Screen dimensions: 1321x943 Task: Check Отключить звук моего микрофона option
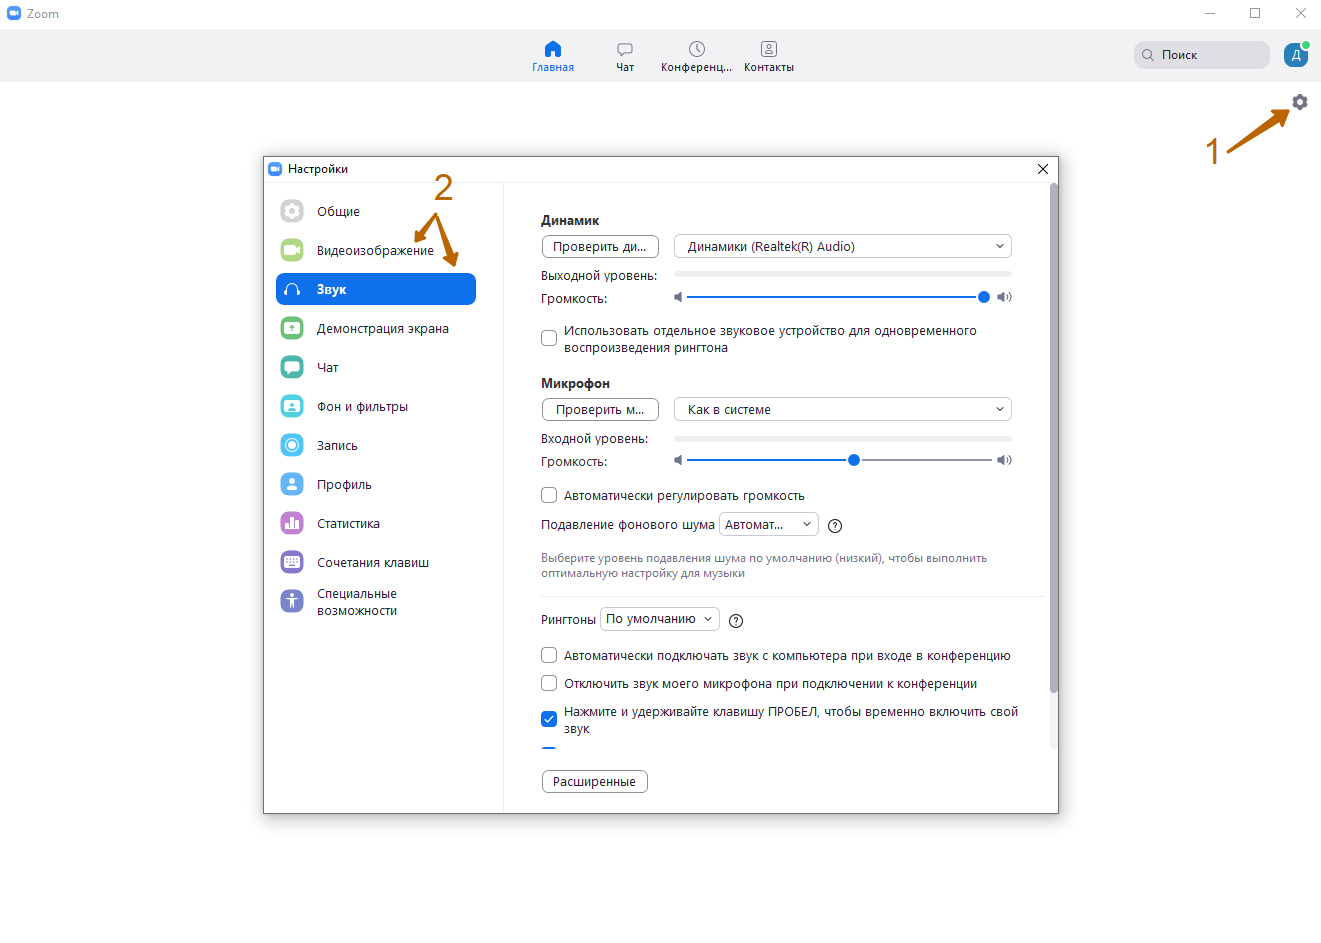pyautogui.click(x=549, y=683)
